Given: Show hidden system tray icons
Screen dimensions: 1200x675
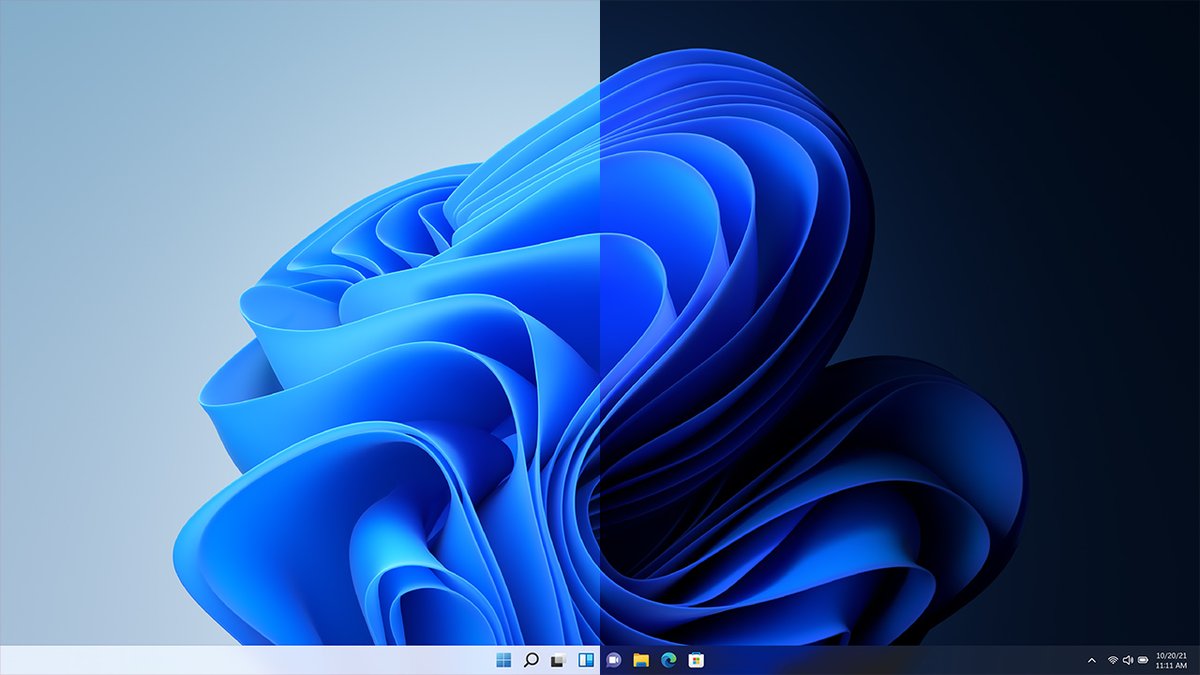Looking at the screenshot, I should point(1092,661).
